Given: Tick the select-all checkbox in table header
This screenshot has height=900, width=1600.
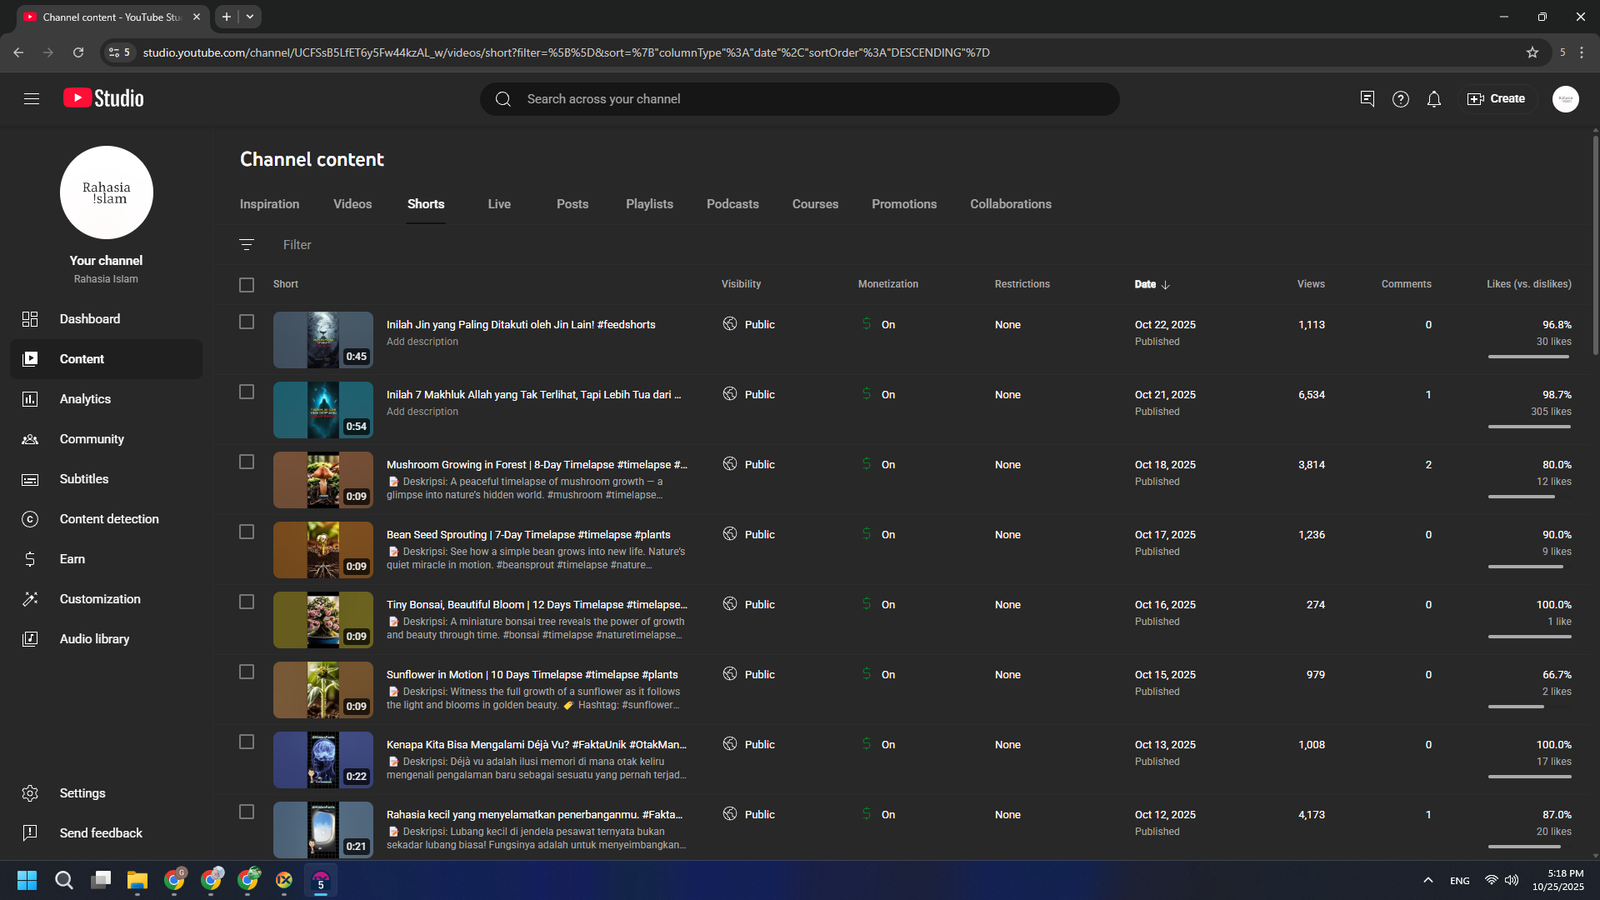Looking at the screenshot, I should (x=247, y=285).
